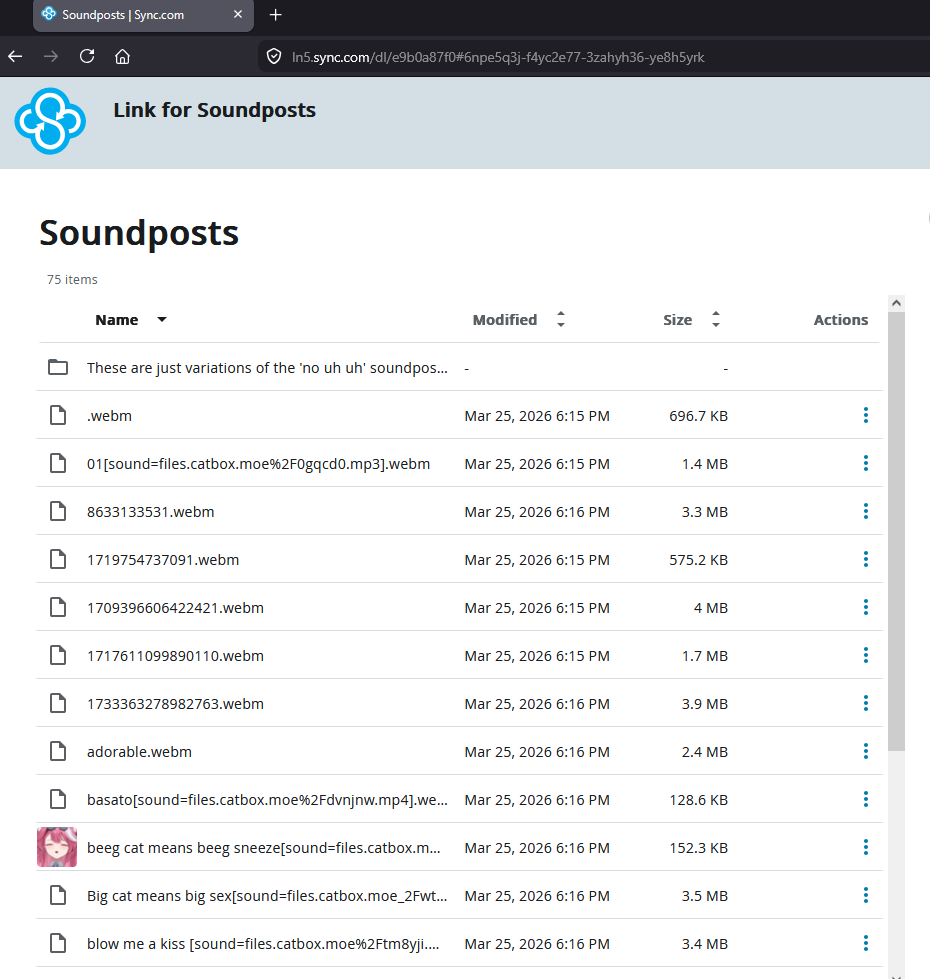The image size is (930, 979).
Task: Click the 152.3 KB size value
Action: (698, 849)
